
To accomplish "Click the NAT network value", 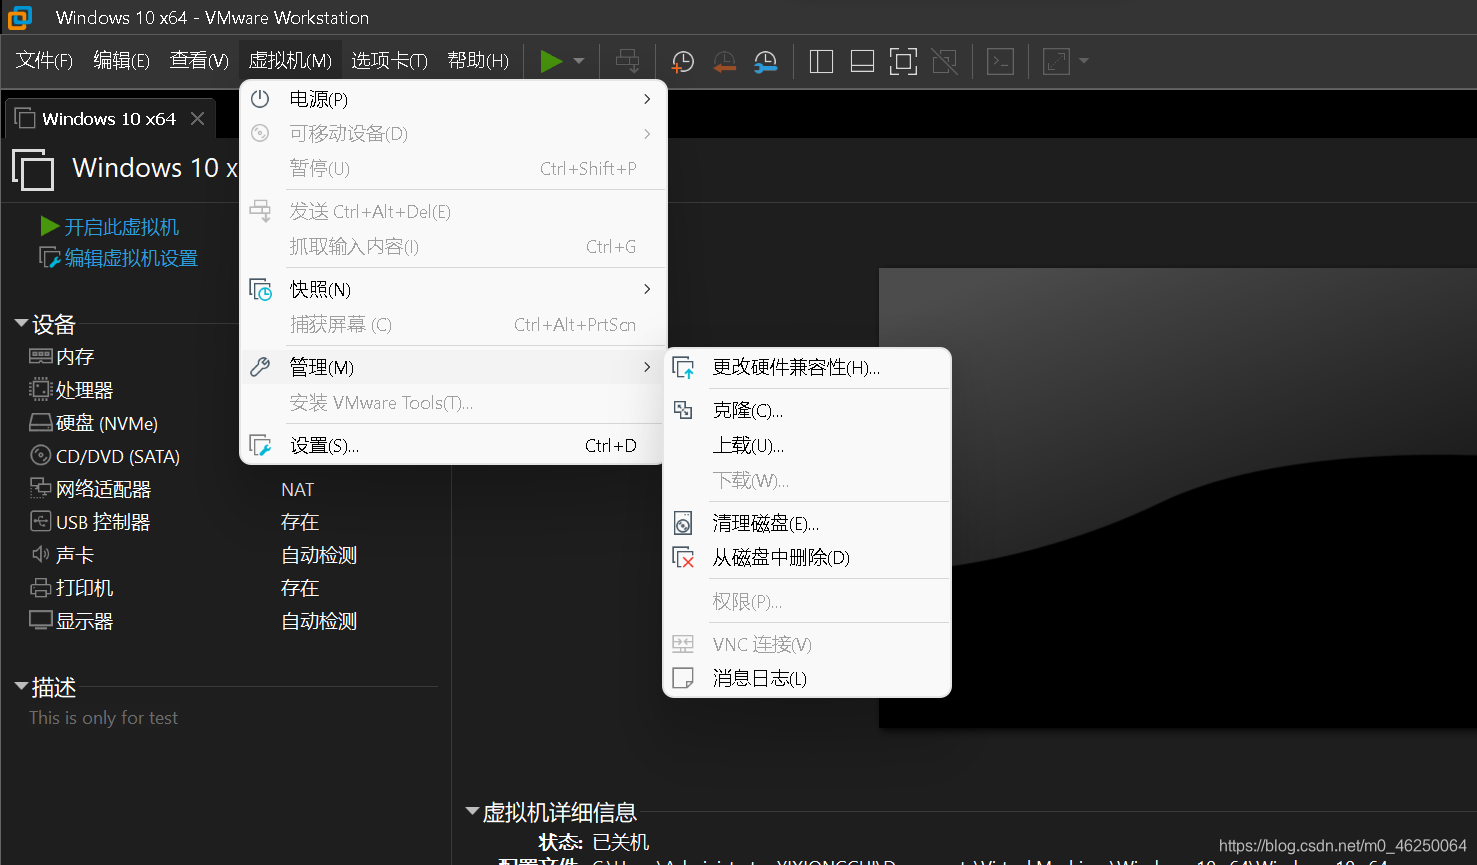I will click(x=297, y=489).
